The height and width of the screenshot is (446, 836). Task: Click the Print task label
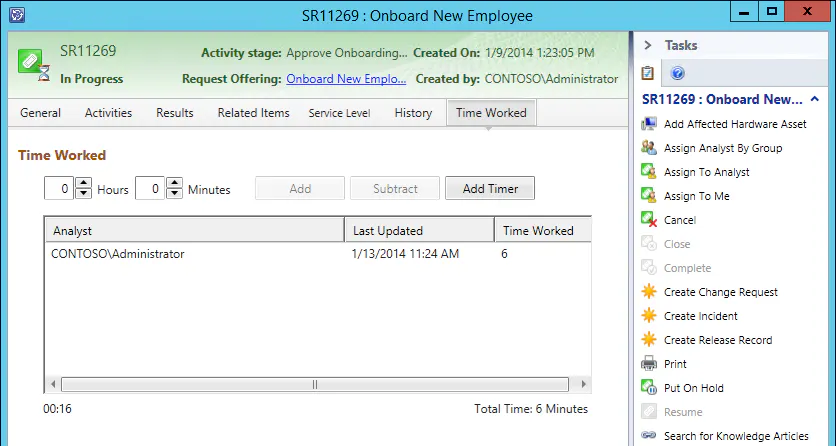(675, 364)
